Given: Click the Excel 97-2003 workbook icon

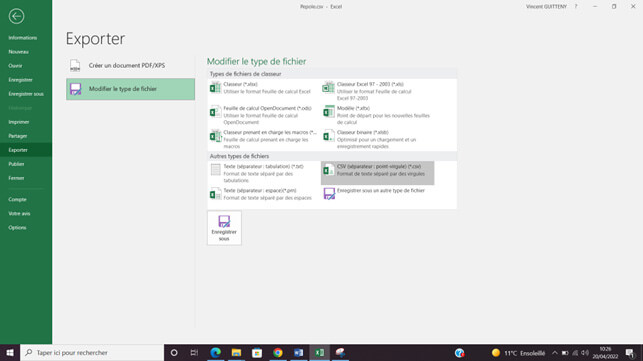Looking at the screenshot, I should click(328, 87).
